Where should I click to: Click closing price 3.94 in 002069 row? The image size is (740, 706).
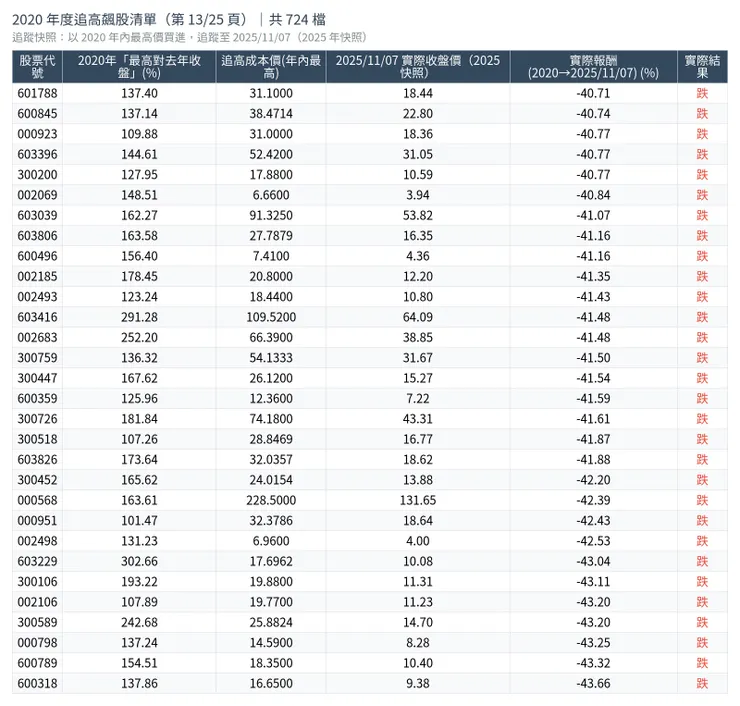pos(418,195)
